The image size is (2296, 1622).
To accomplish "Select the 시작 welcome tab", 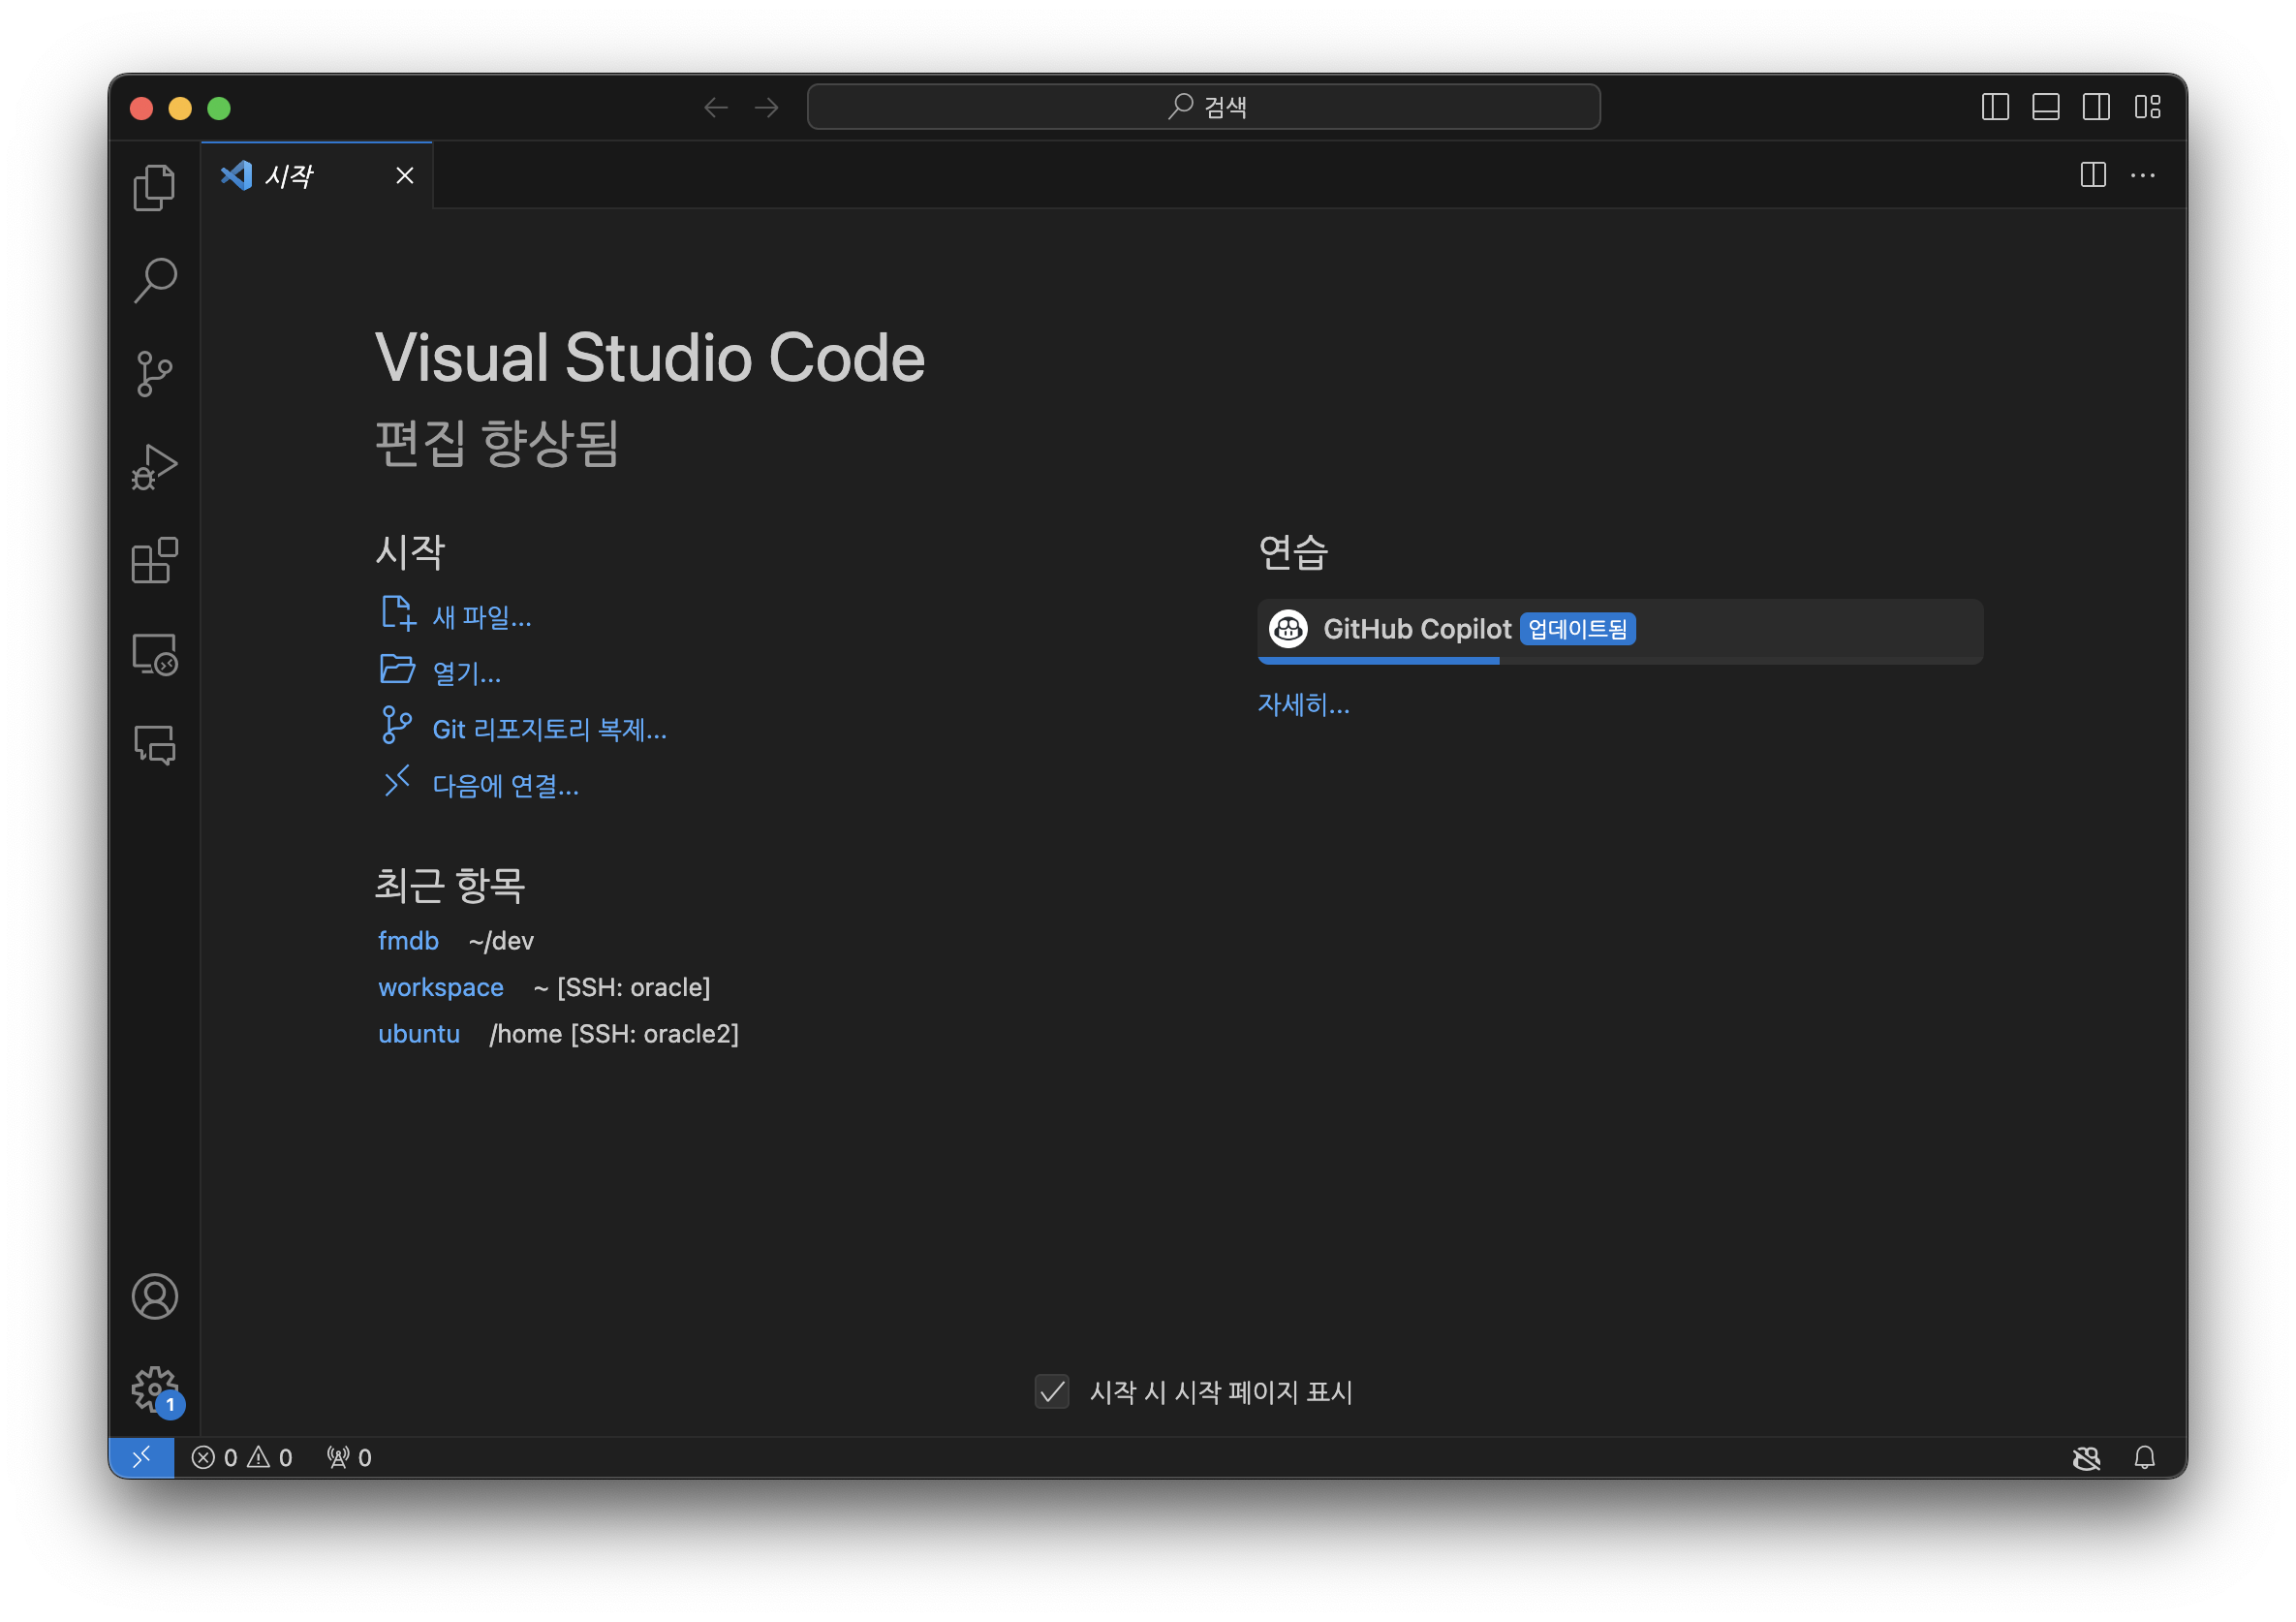I will click(290, 176).
